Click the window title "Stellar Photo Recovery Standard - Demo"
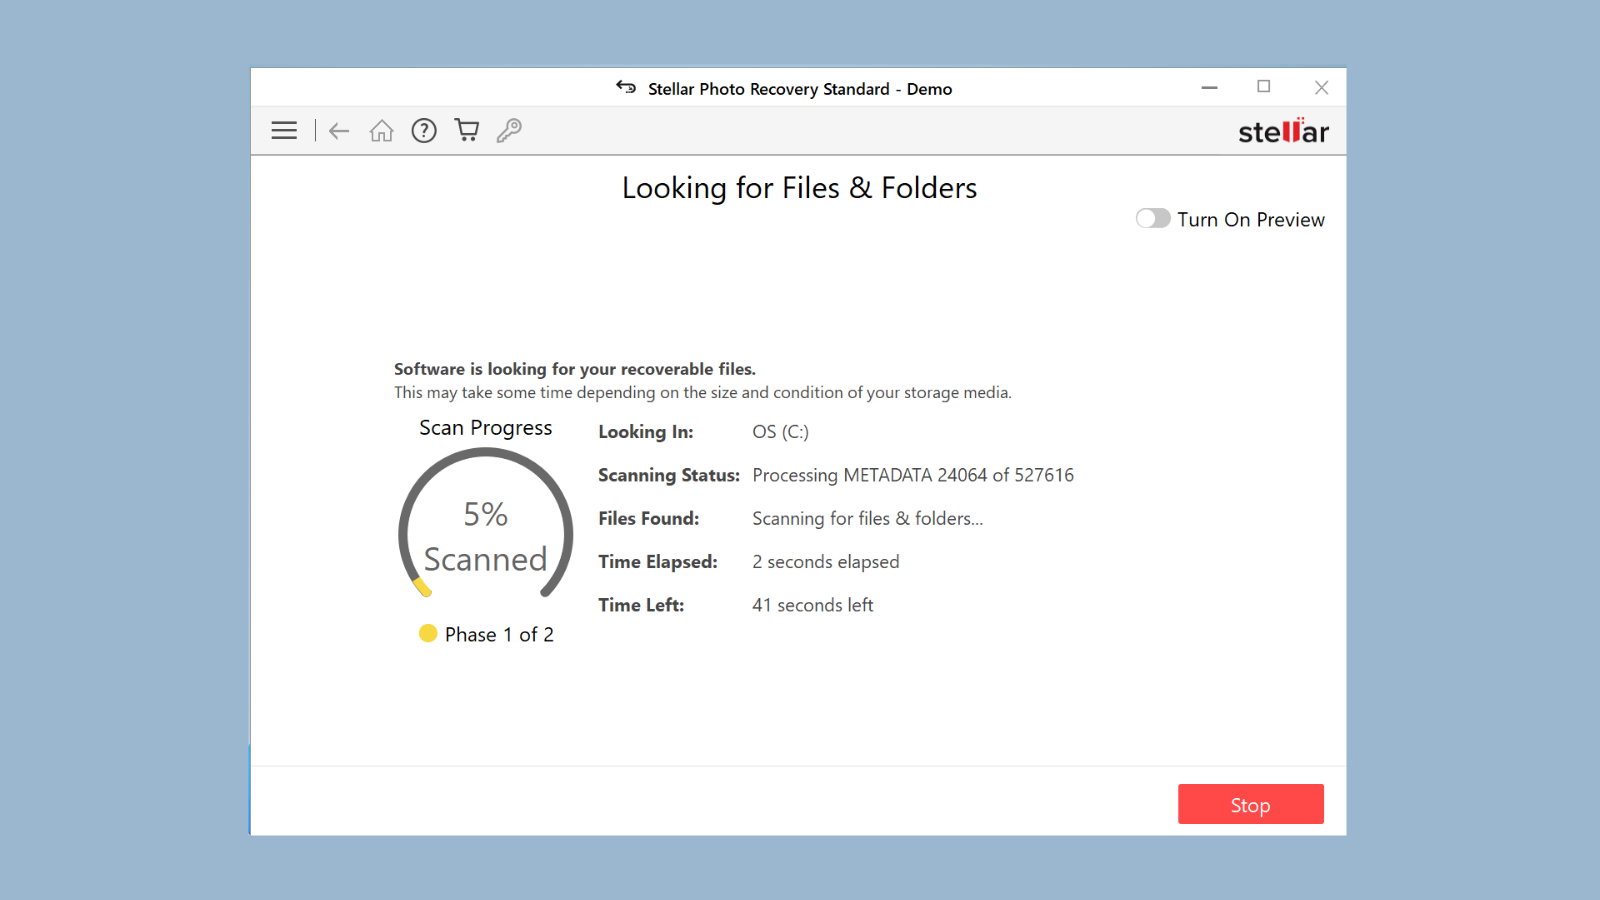Screen dimensions: 1600x900 [x=800, y=89]
